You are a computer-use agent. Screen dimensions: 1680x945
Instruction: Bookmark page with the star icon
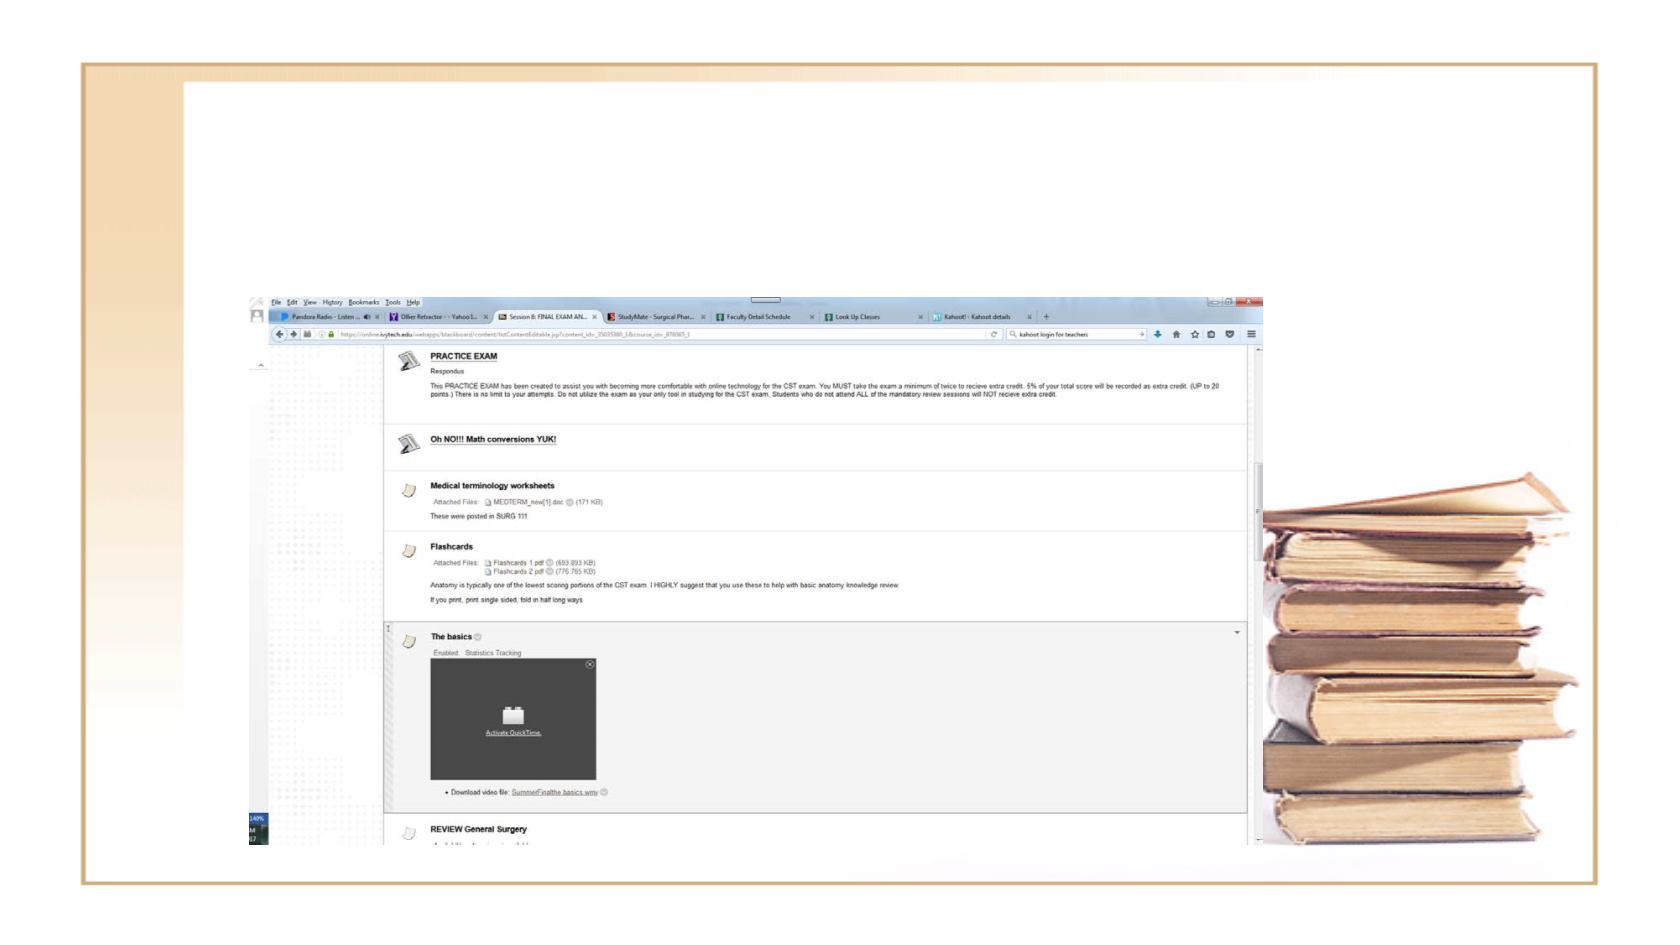click(1194, 334)
